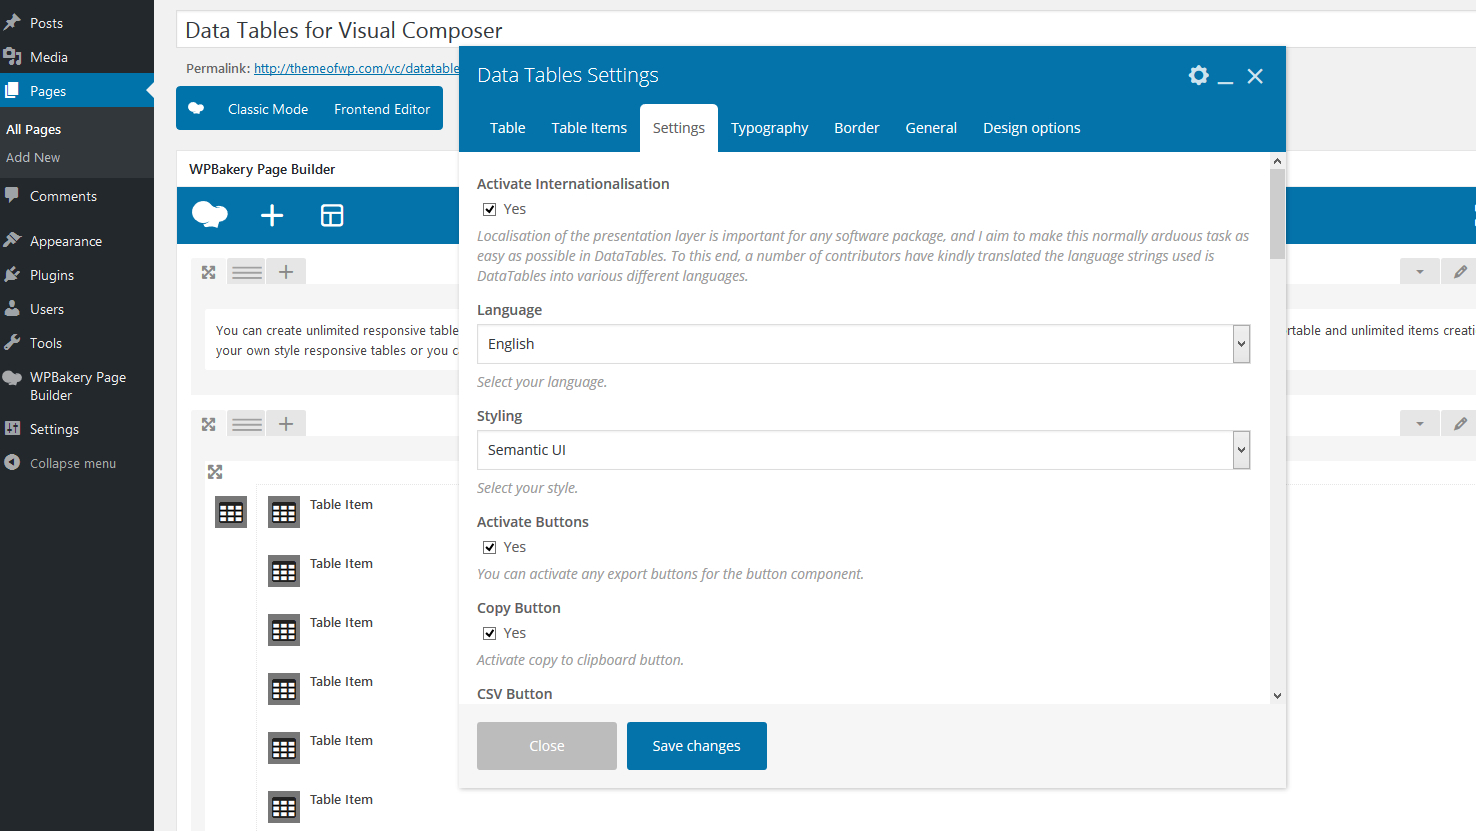
Task: Toggle Activate Internationalisation Yes checkbox
Action: coord(490,209)
